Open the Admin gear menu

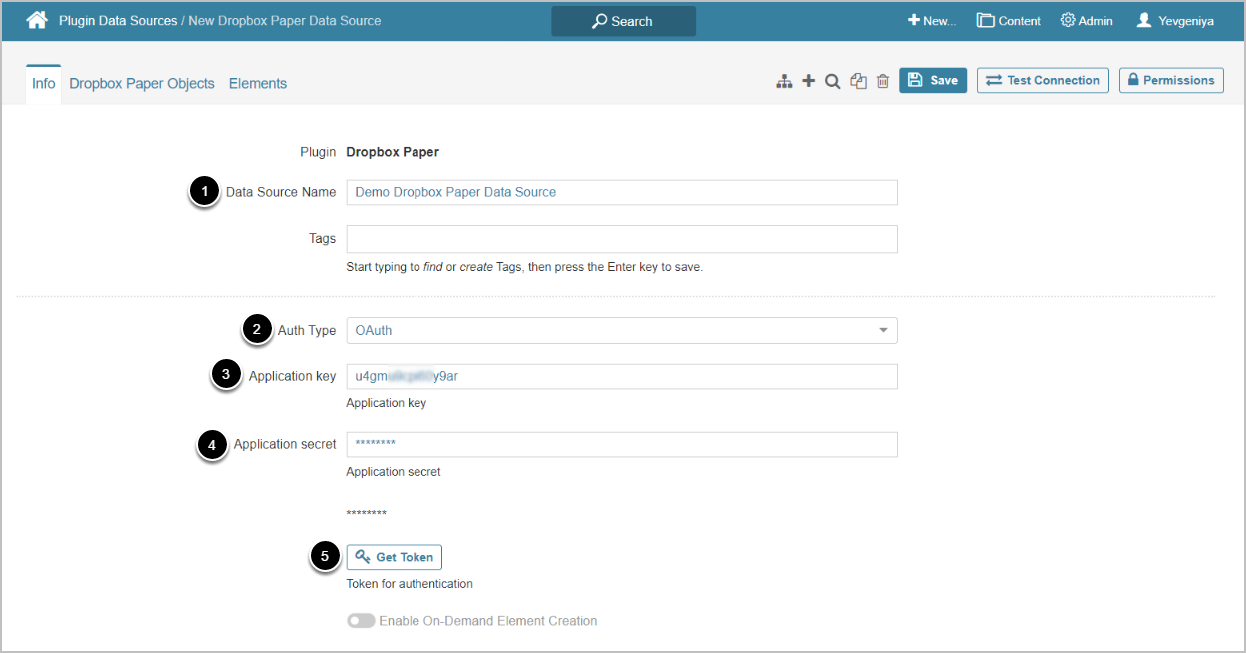1086,21
